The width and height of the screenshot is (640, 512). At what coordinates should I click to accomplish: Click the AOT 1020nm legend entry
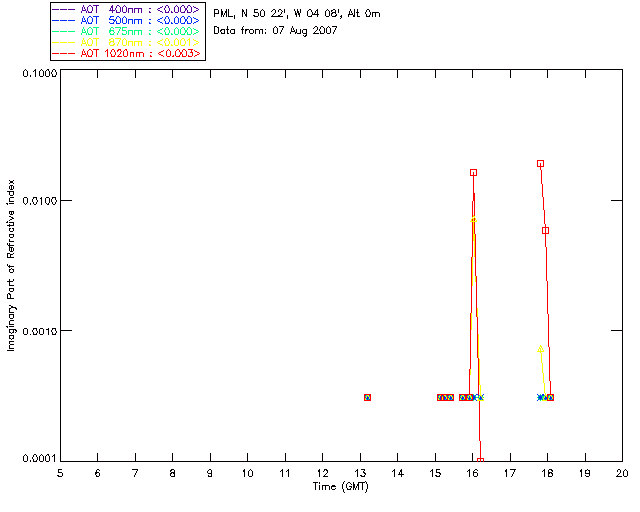click(x=127, y=54)
